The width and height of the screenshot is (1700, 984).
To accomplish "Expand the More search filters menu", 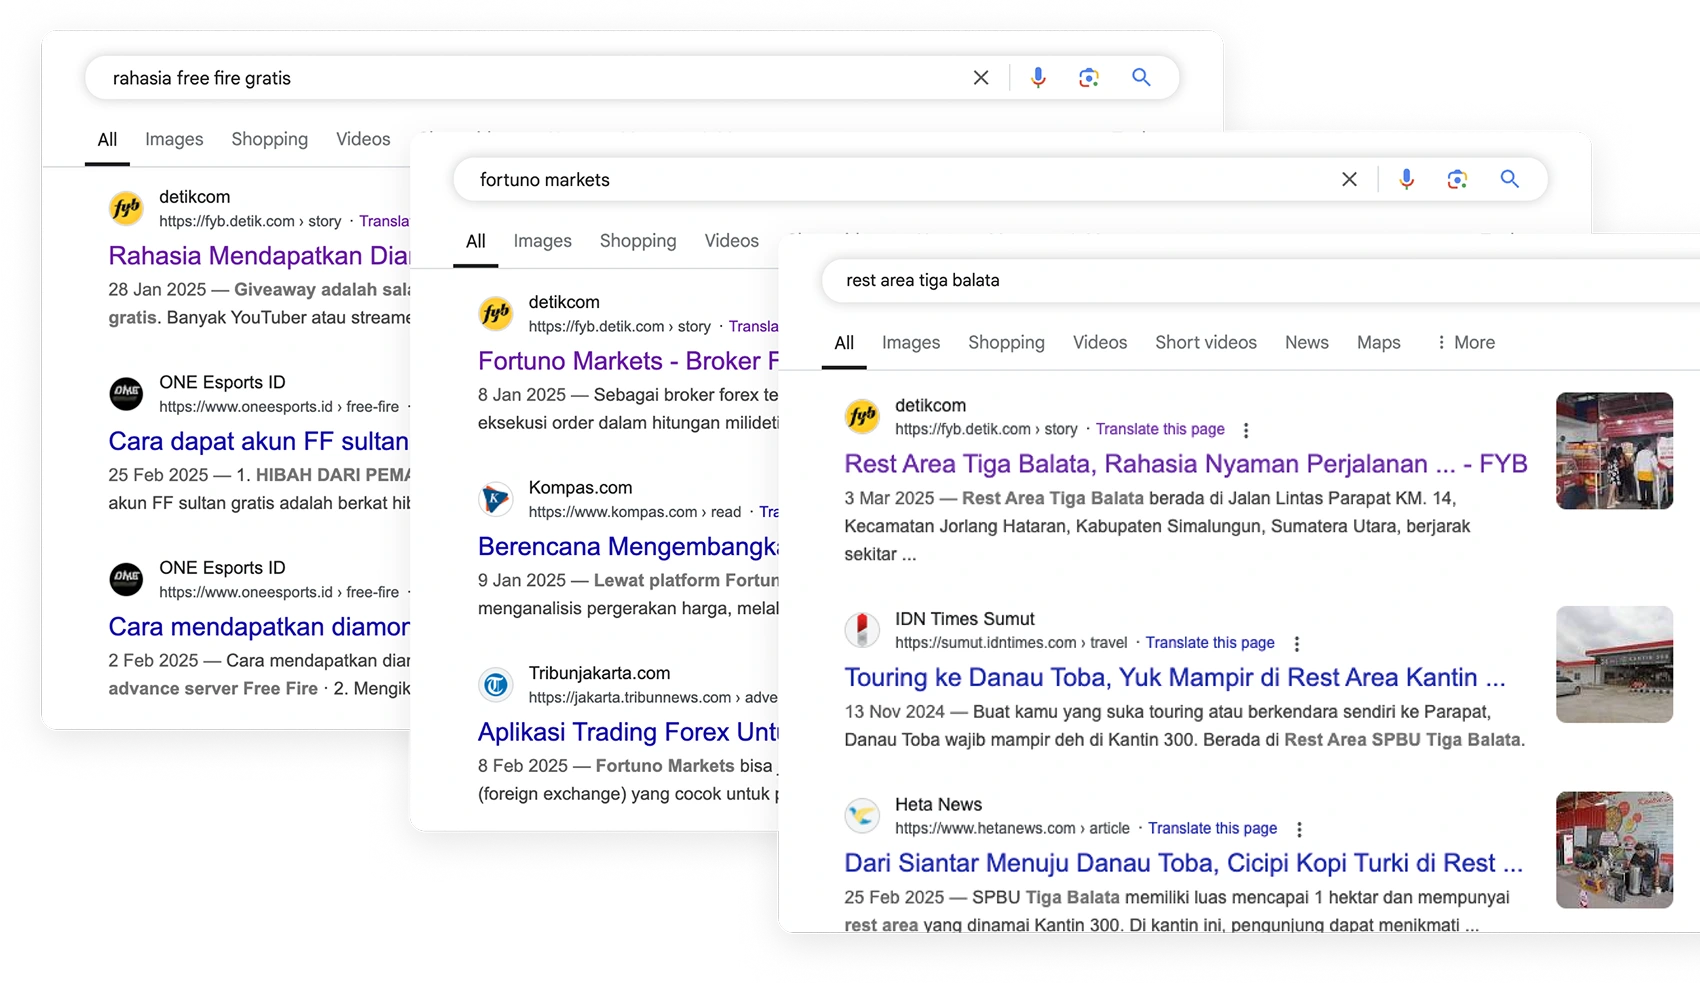I will (x=1465, y=342).
